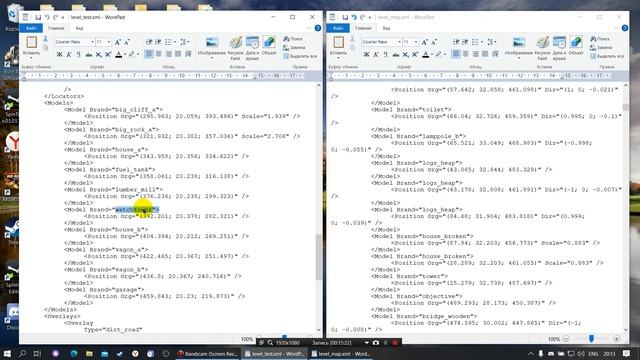Click Save icon in level_test.xml title bar

pyautogui.click(x=38, y=17)
